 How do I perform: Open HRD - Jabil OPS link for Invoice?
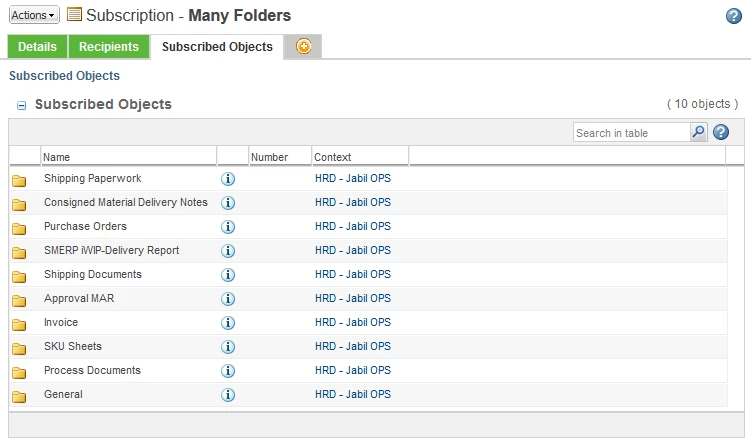pyautogui.click(x=353, y=322)
